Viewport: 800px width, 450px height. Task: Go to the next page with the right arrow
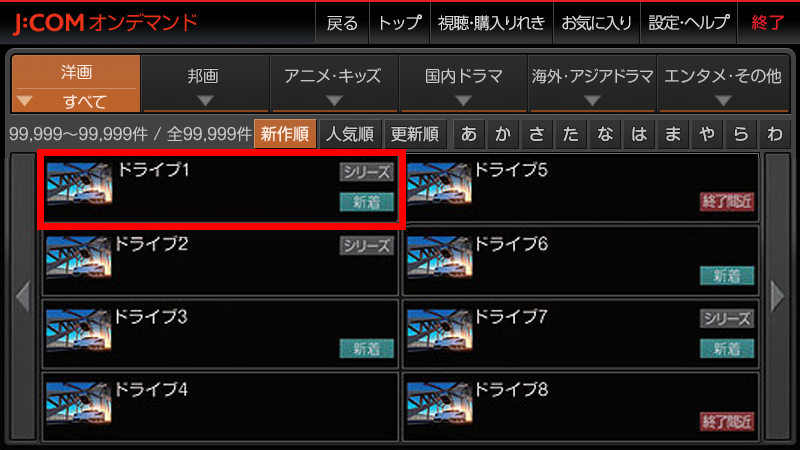point(777,296)
